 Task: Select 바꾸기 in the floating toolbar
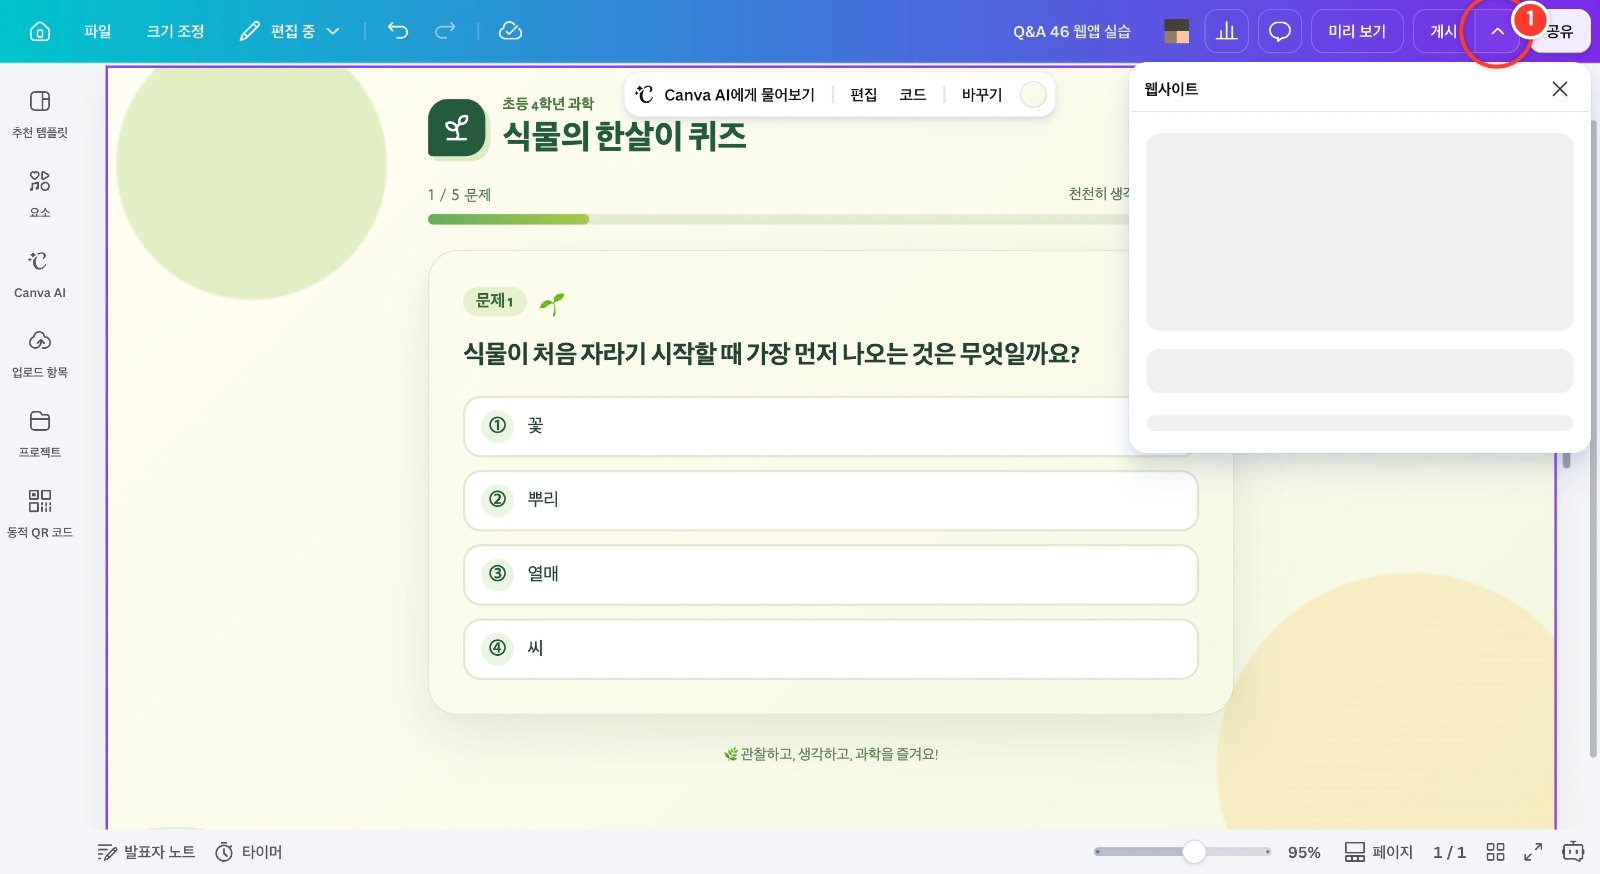coord(981,94)
